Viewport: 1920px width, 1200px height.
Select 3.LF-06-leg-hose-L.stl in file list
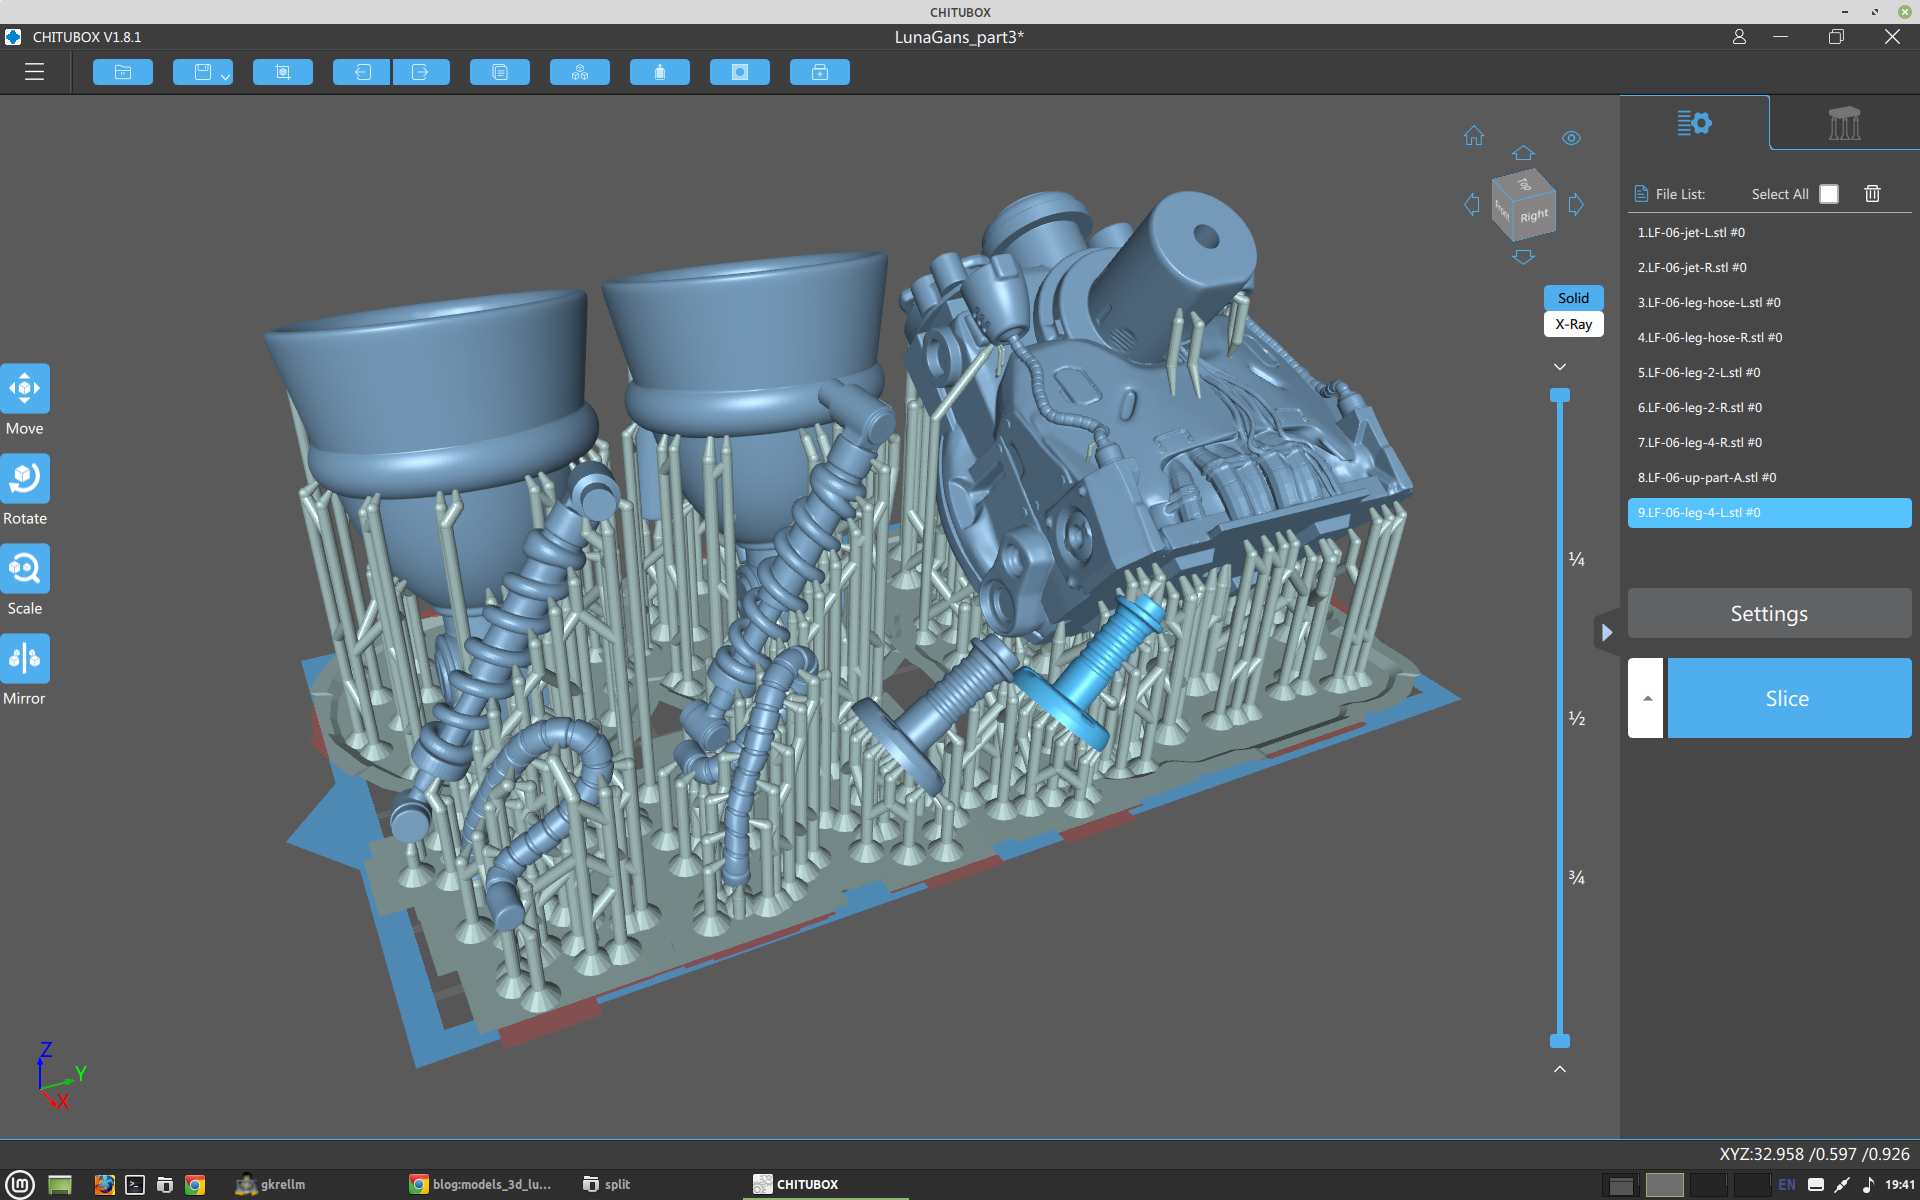click(1709, 302)
